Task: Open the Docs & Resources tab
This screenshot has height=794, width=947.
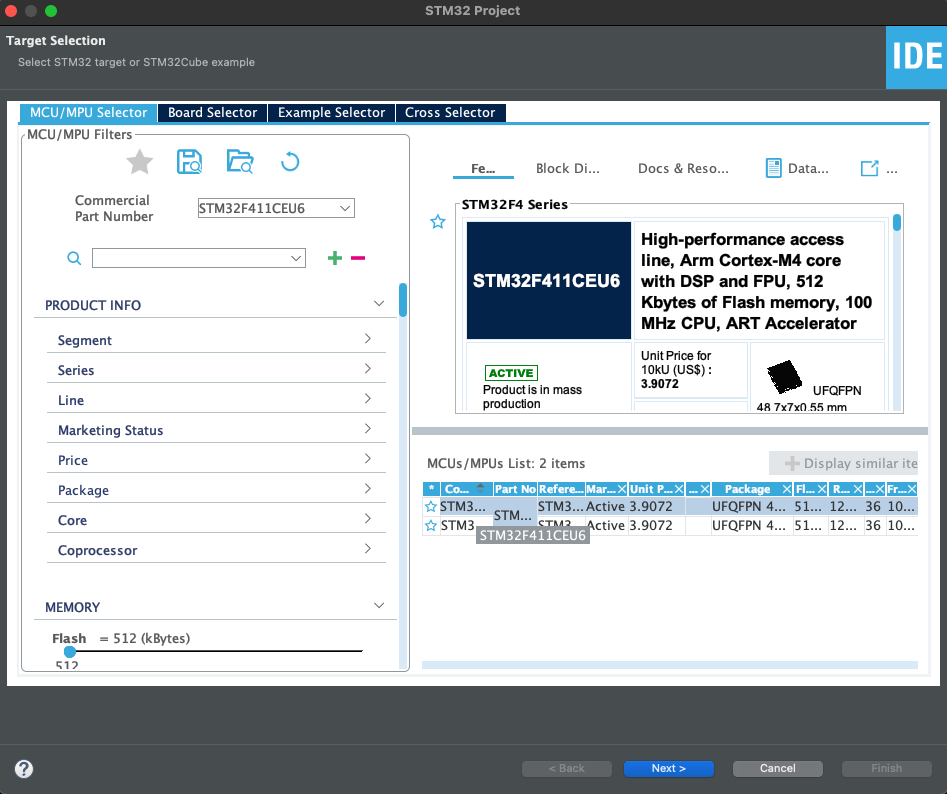Action: coord(683,168)
